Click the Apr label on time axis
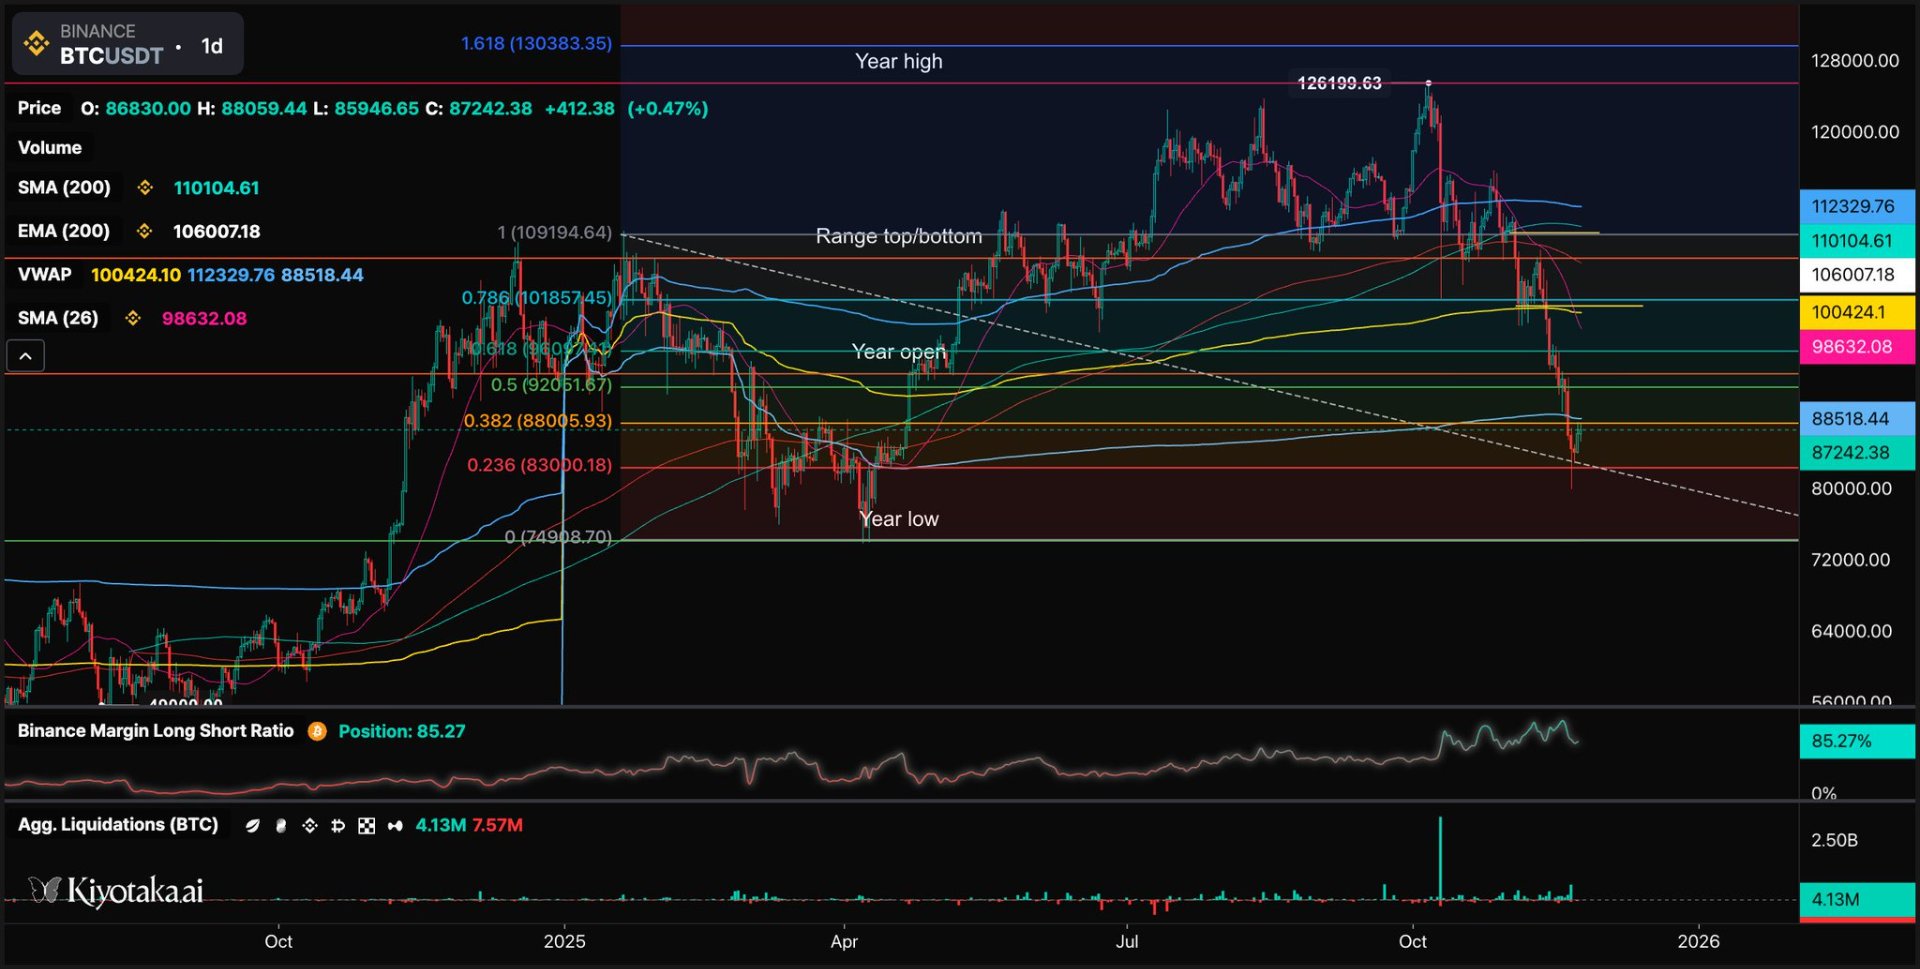This screenshot has height=969, width=1920. 844,942
